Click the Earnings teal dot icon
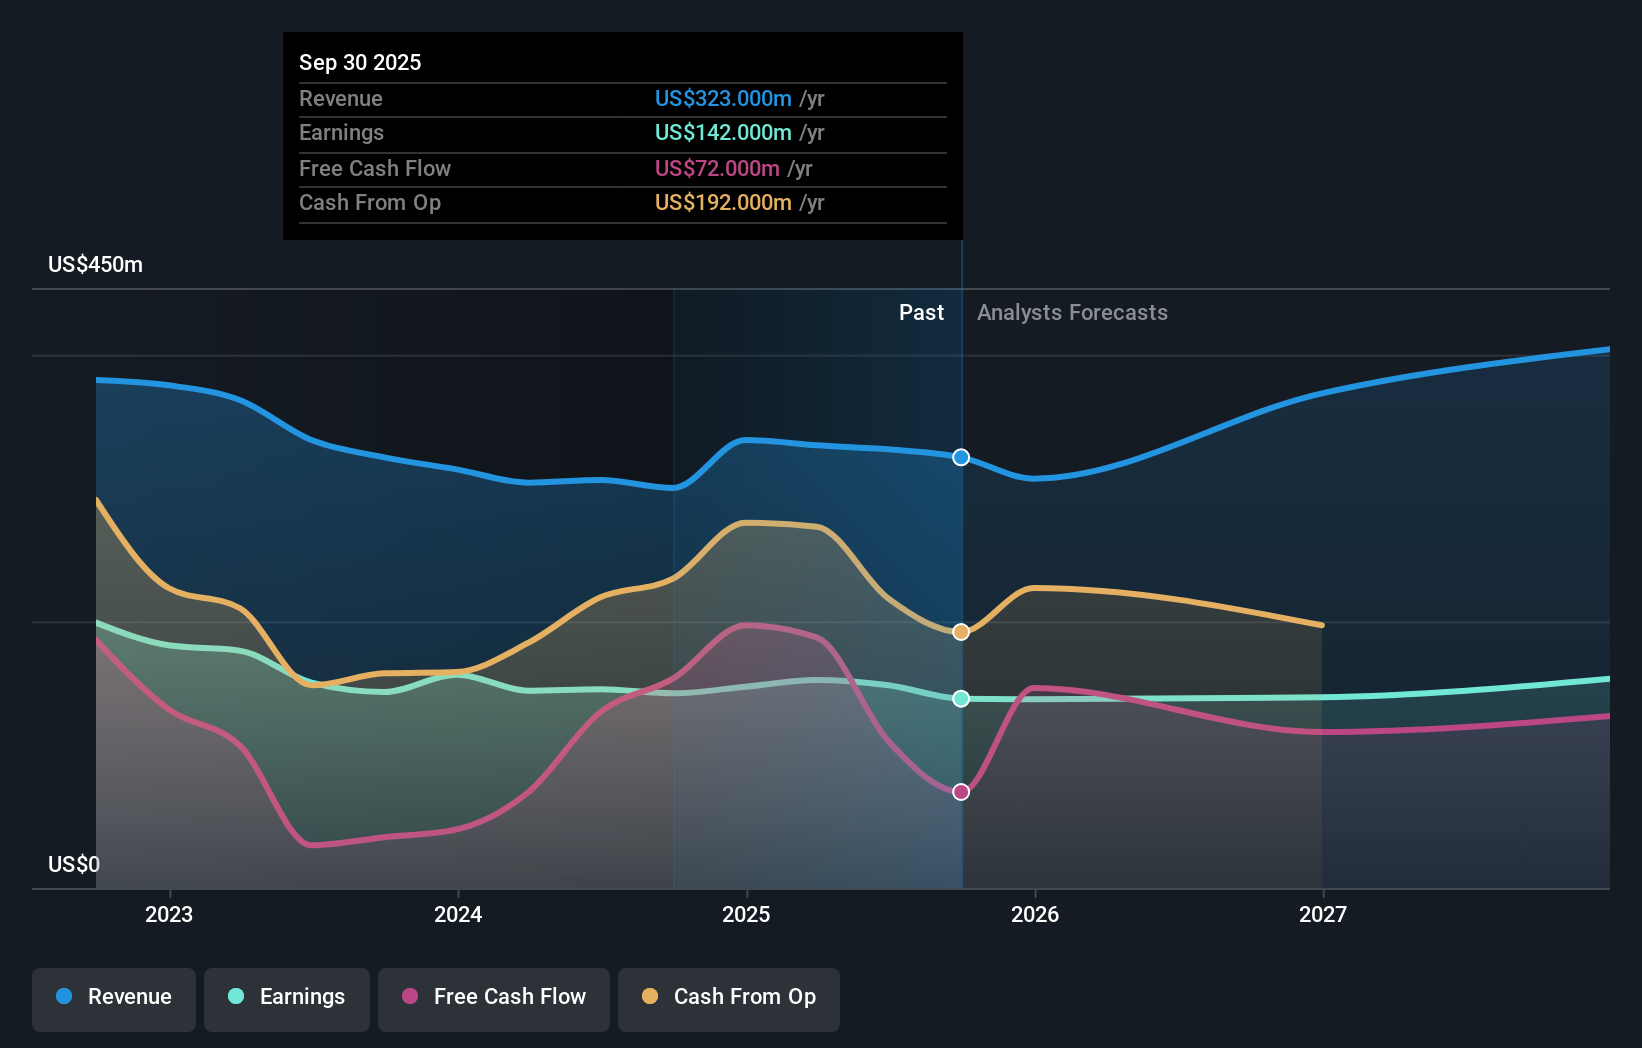Image resolution: width=1642 pixels, height=1048 pixels. pyautogui.click(x=234, y=998)
